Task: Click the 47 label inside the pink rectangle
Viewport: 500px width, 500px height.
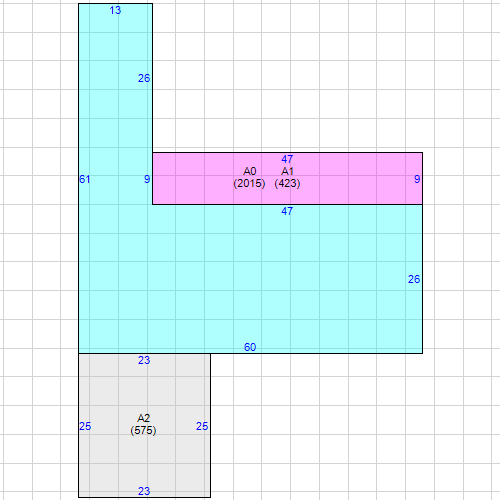Action: click(287, 159)
